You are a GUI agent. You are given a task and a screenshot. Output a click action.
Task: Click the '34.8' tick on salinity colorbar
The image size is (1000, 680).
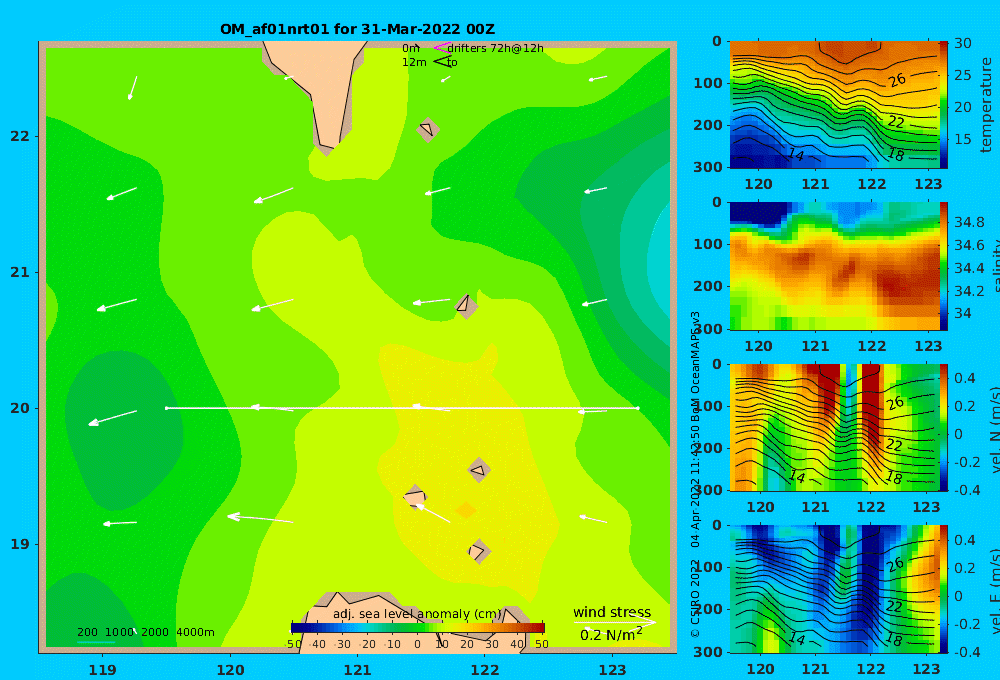click(969, 222)
